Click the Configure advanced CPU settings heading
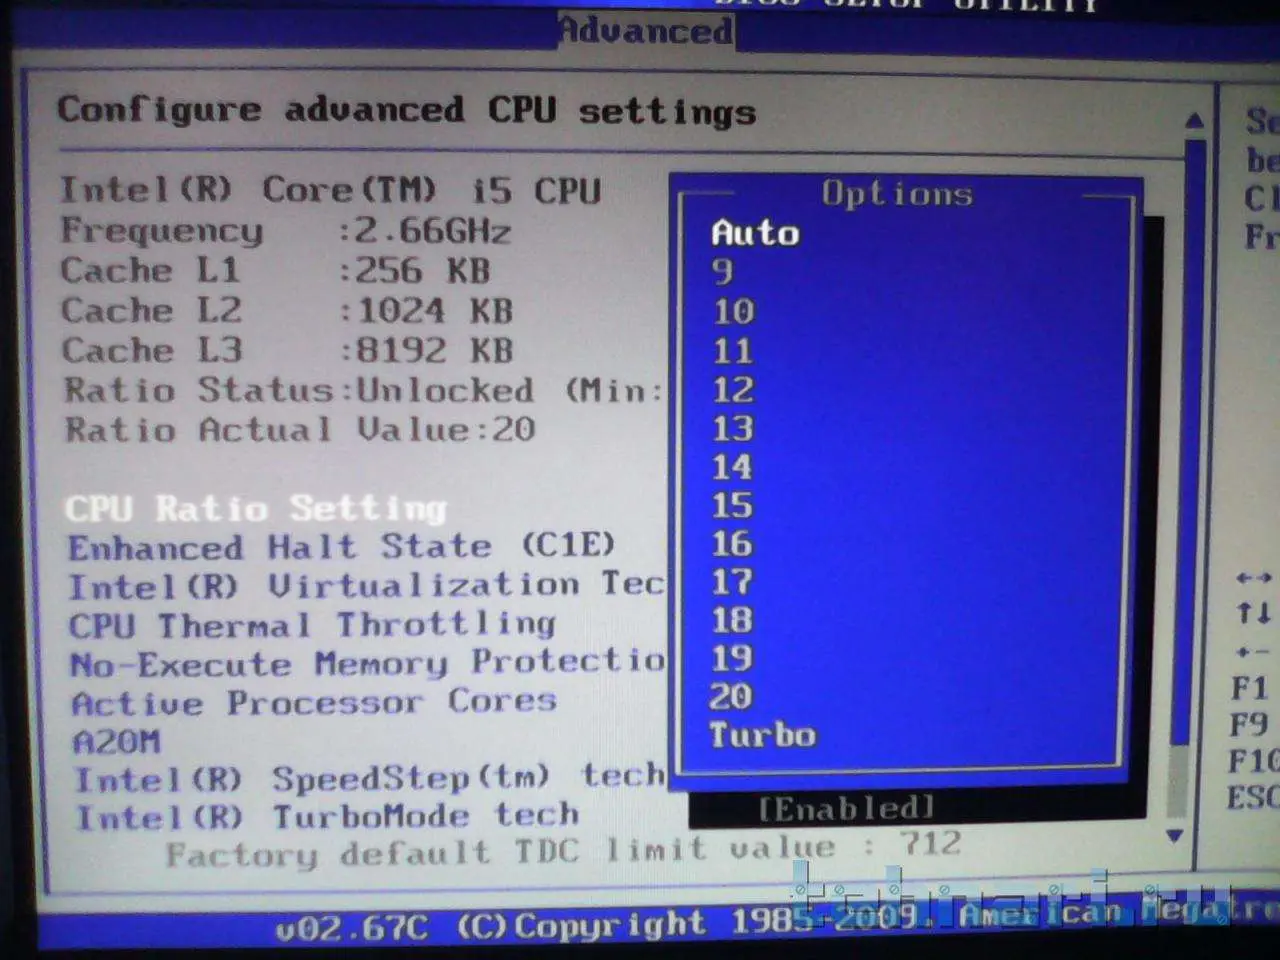The image size is (1280, 960). click(x=406, y=111)
